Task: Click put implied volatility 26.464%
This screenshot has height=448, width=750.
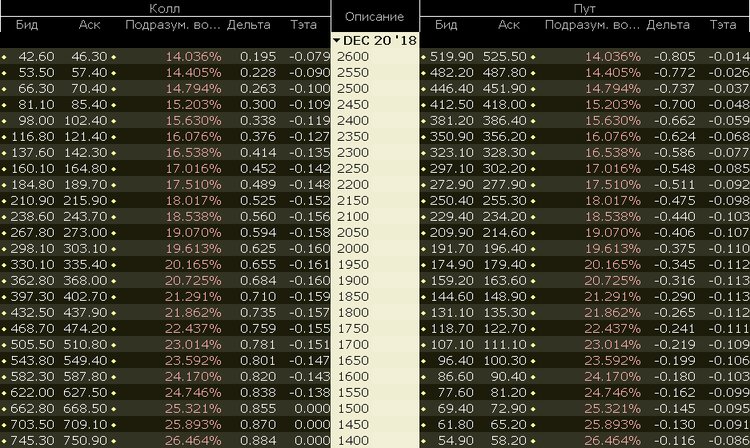Action: [612, 441]
